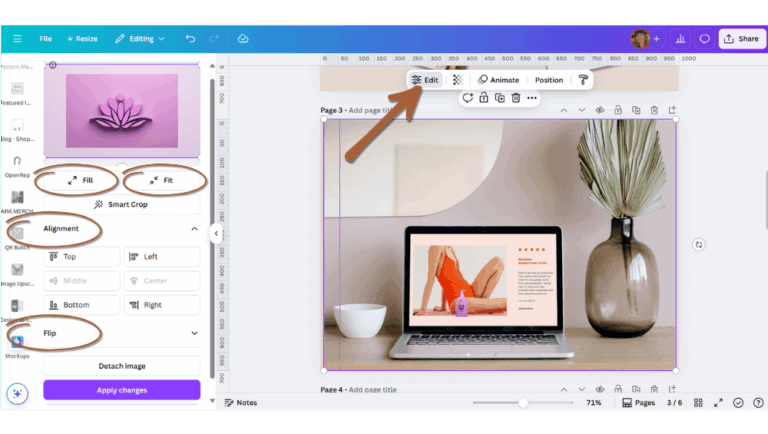The image size is (768, 434).
Task: Open the Magic assistant sparkle button
Action: coord(17,393)
